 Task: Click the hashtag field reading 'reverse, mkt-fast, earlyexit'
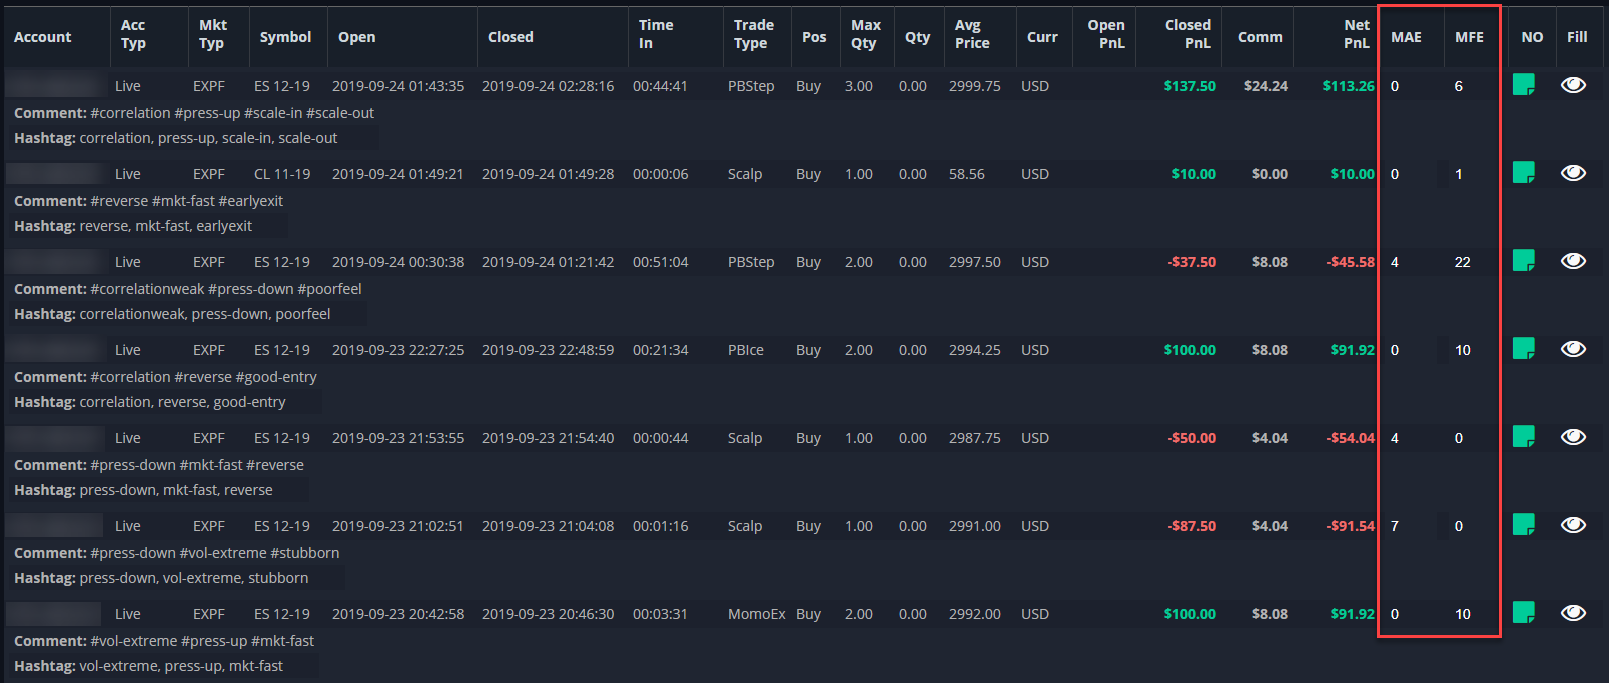[x=166, y=226]
